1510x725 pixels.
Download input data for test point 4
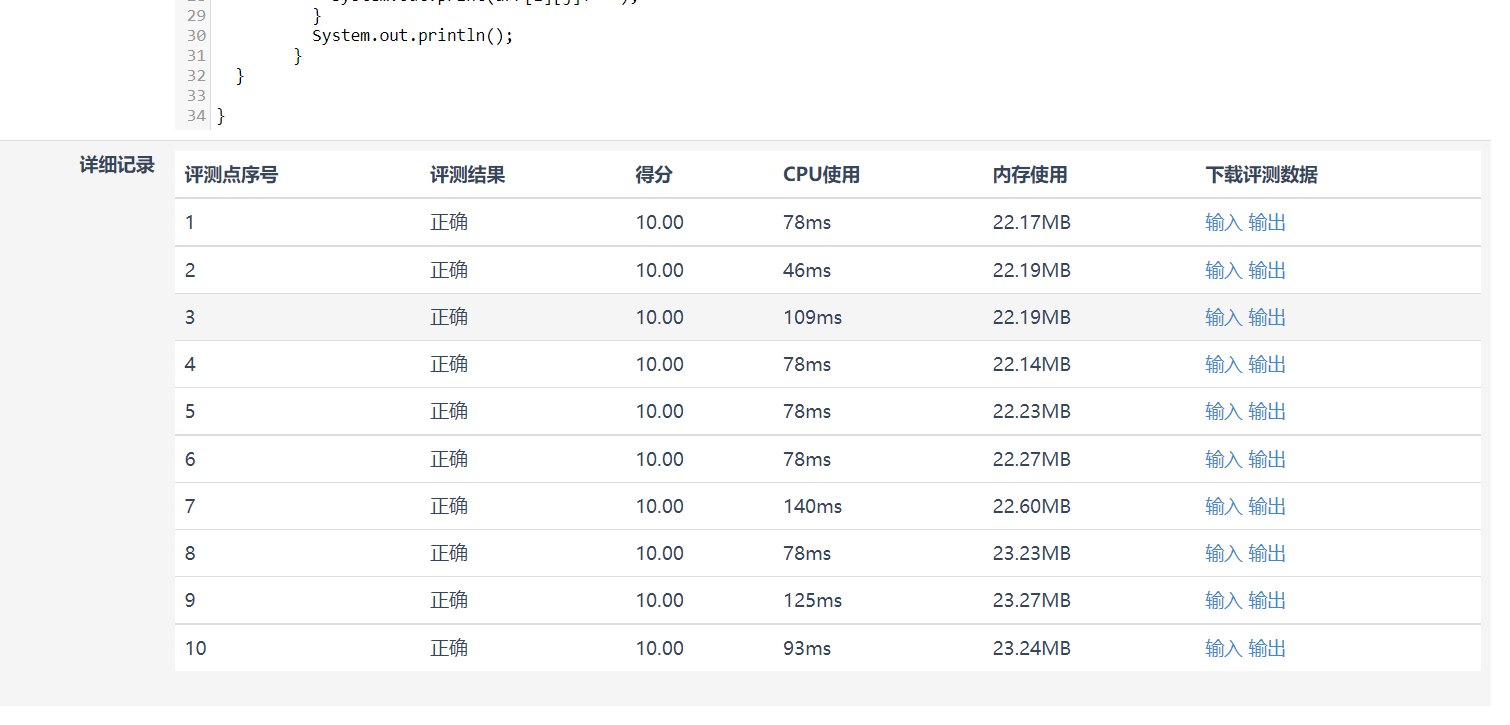[1223, 365]
